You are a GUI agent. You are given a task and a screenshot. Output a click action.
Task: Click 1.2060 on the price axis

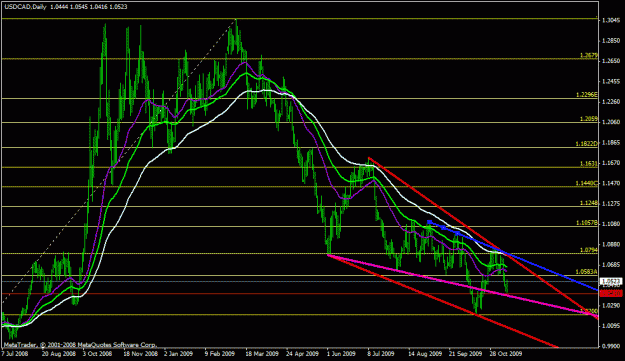click(x=611, y=122)
